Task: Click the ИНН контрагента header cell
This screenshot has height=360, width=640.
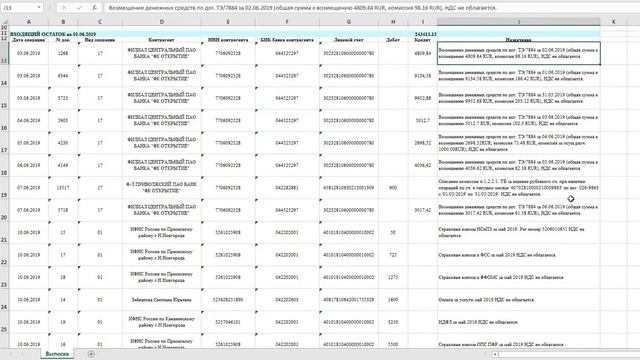Action: pos(228,40)
